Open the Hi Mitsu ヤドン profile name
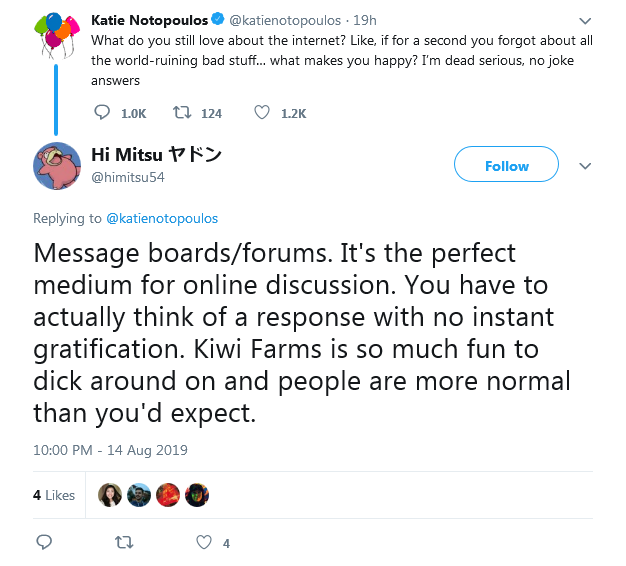The width and height of the screenshot is (626, 566). click(156, 154)
